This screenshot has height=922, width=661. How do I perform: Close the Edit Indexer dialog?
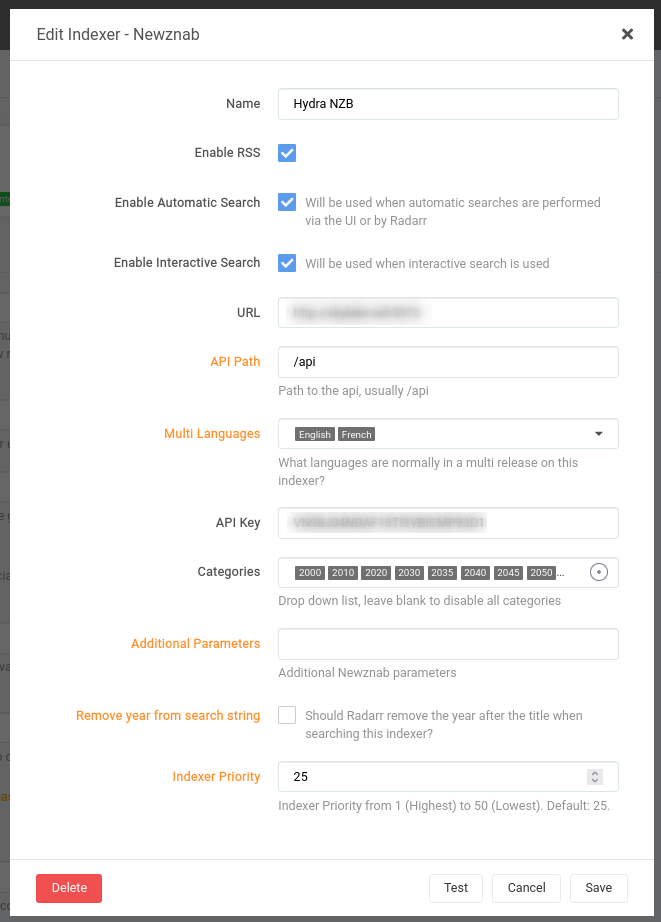627,33
